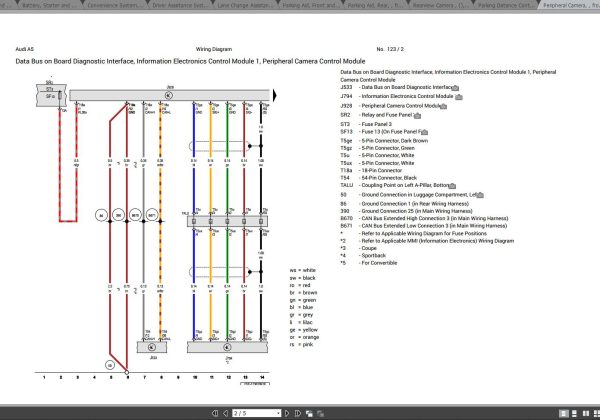Click the J928 module symbol at bottom right
Image resolution: width=600 pixels, height=420 pixels.
227,347
